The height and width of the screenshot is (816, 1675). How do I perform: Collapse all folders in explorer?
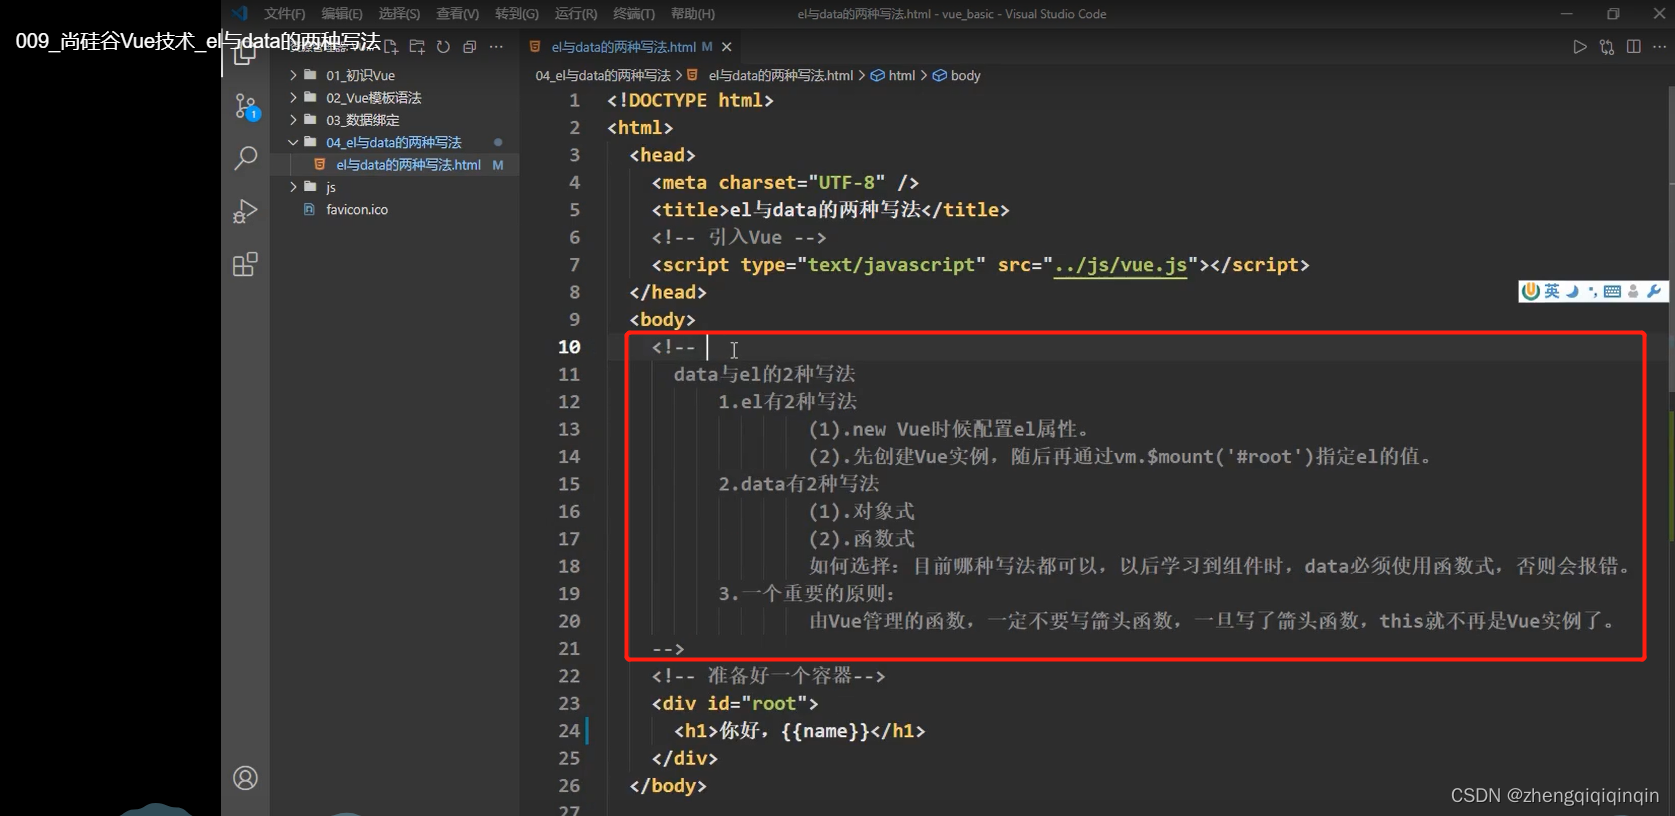click(x=469, y=47)
